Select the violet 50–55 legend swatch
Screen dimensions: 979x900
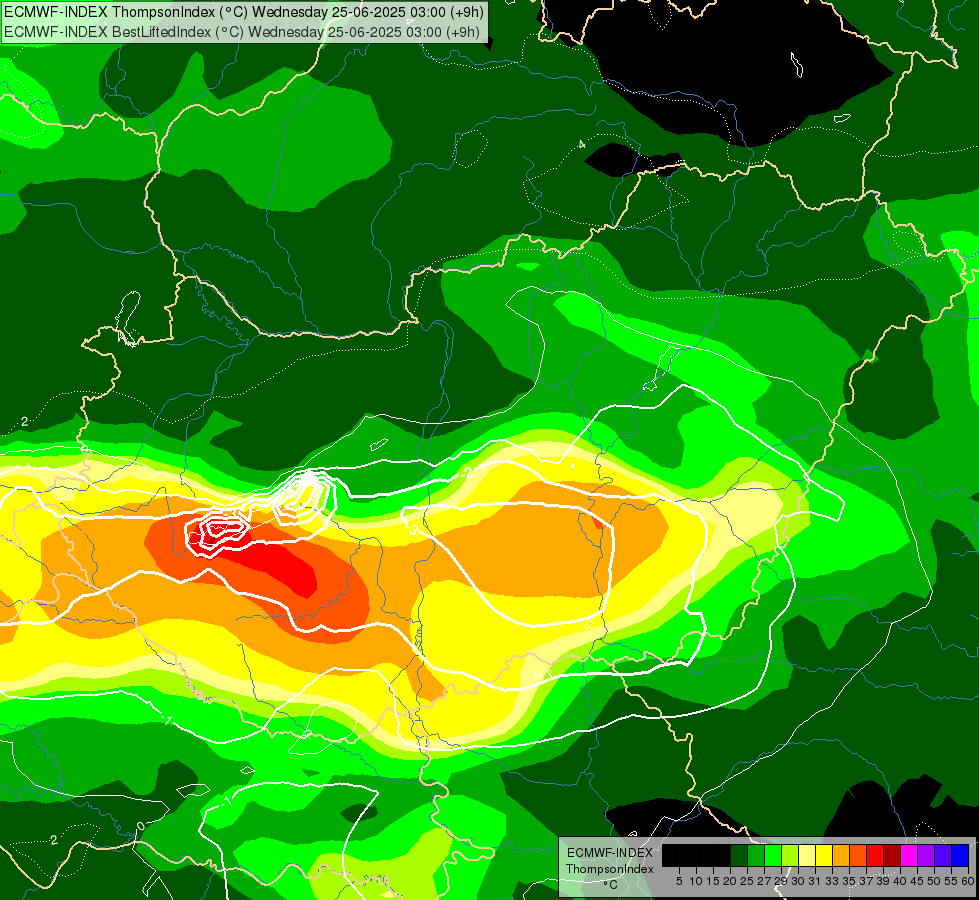[x=943, y=855]
